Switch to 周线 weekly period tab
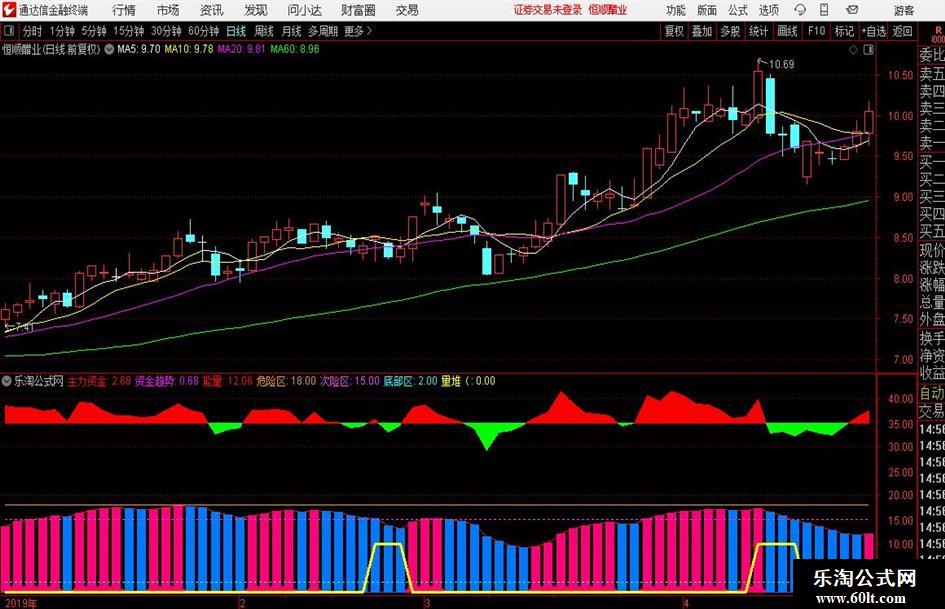This screenshot has width=945, height=609. (x=263, y=31)
